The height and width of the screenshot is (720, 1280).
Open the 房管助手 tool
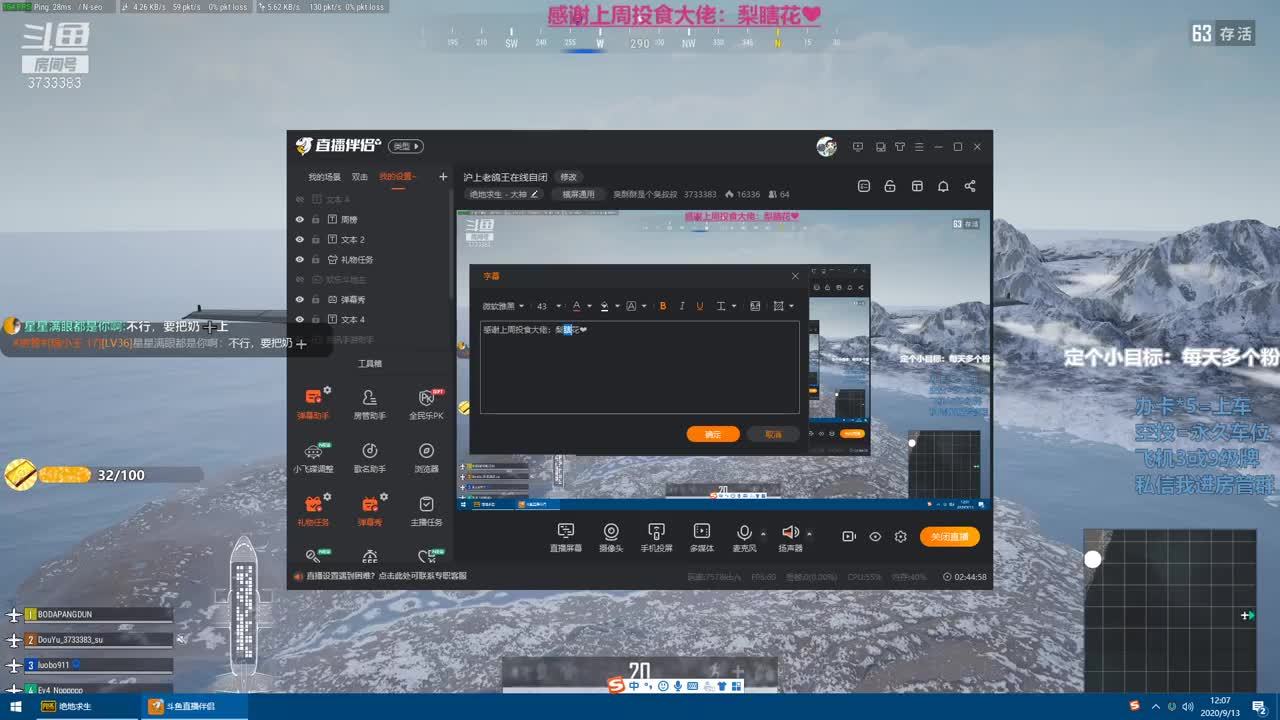pyautogui.click(x=369, y=403)
